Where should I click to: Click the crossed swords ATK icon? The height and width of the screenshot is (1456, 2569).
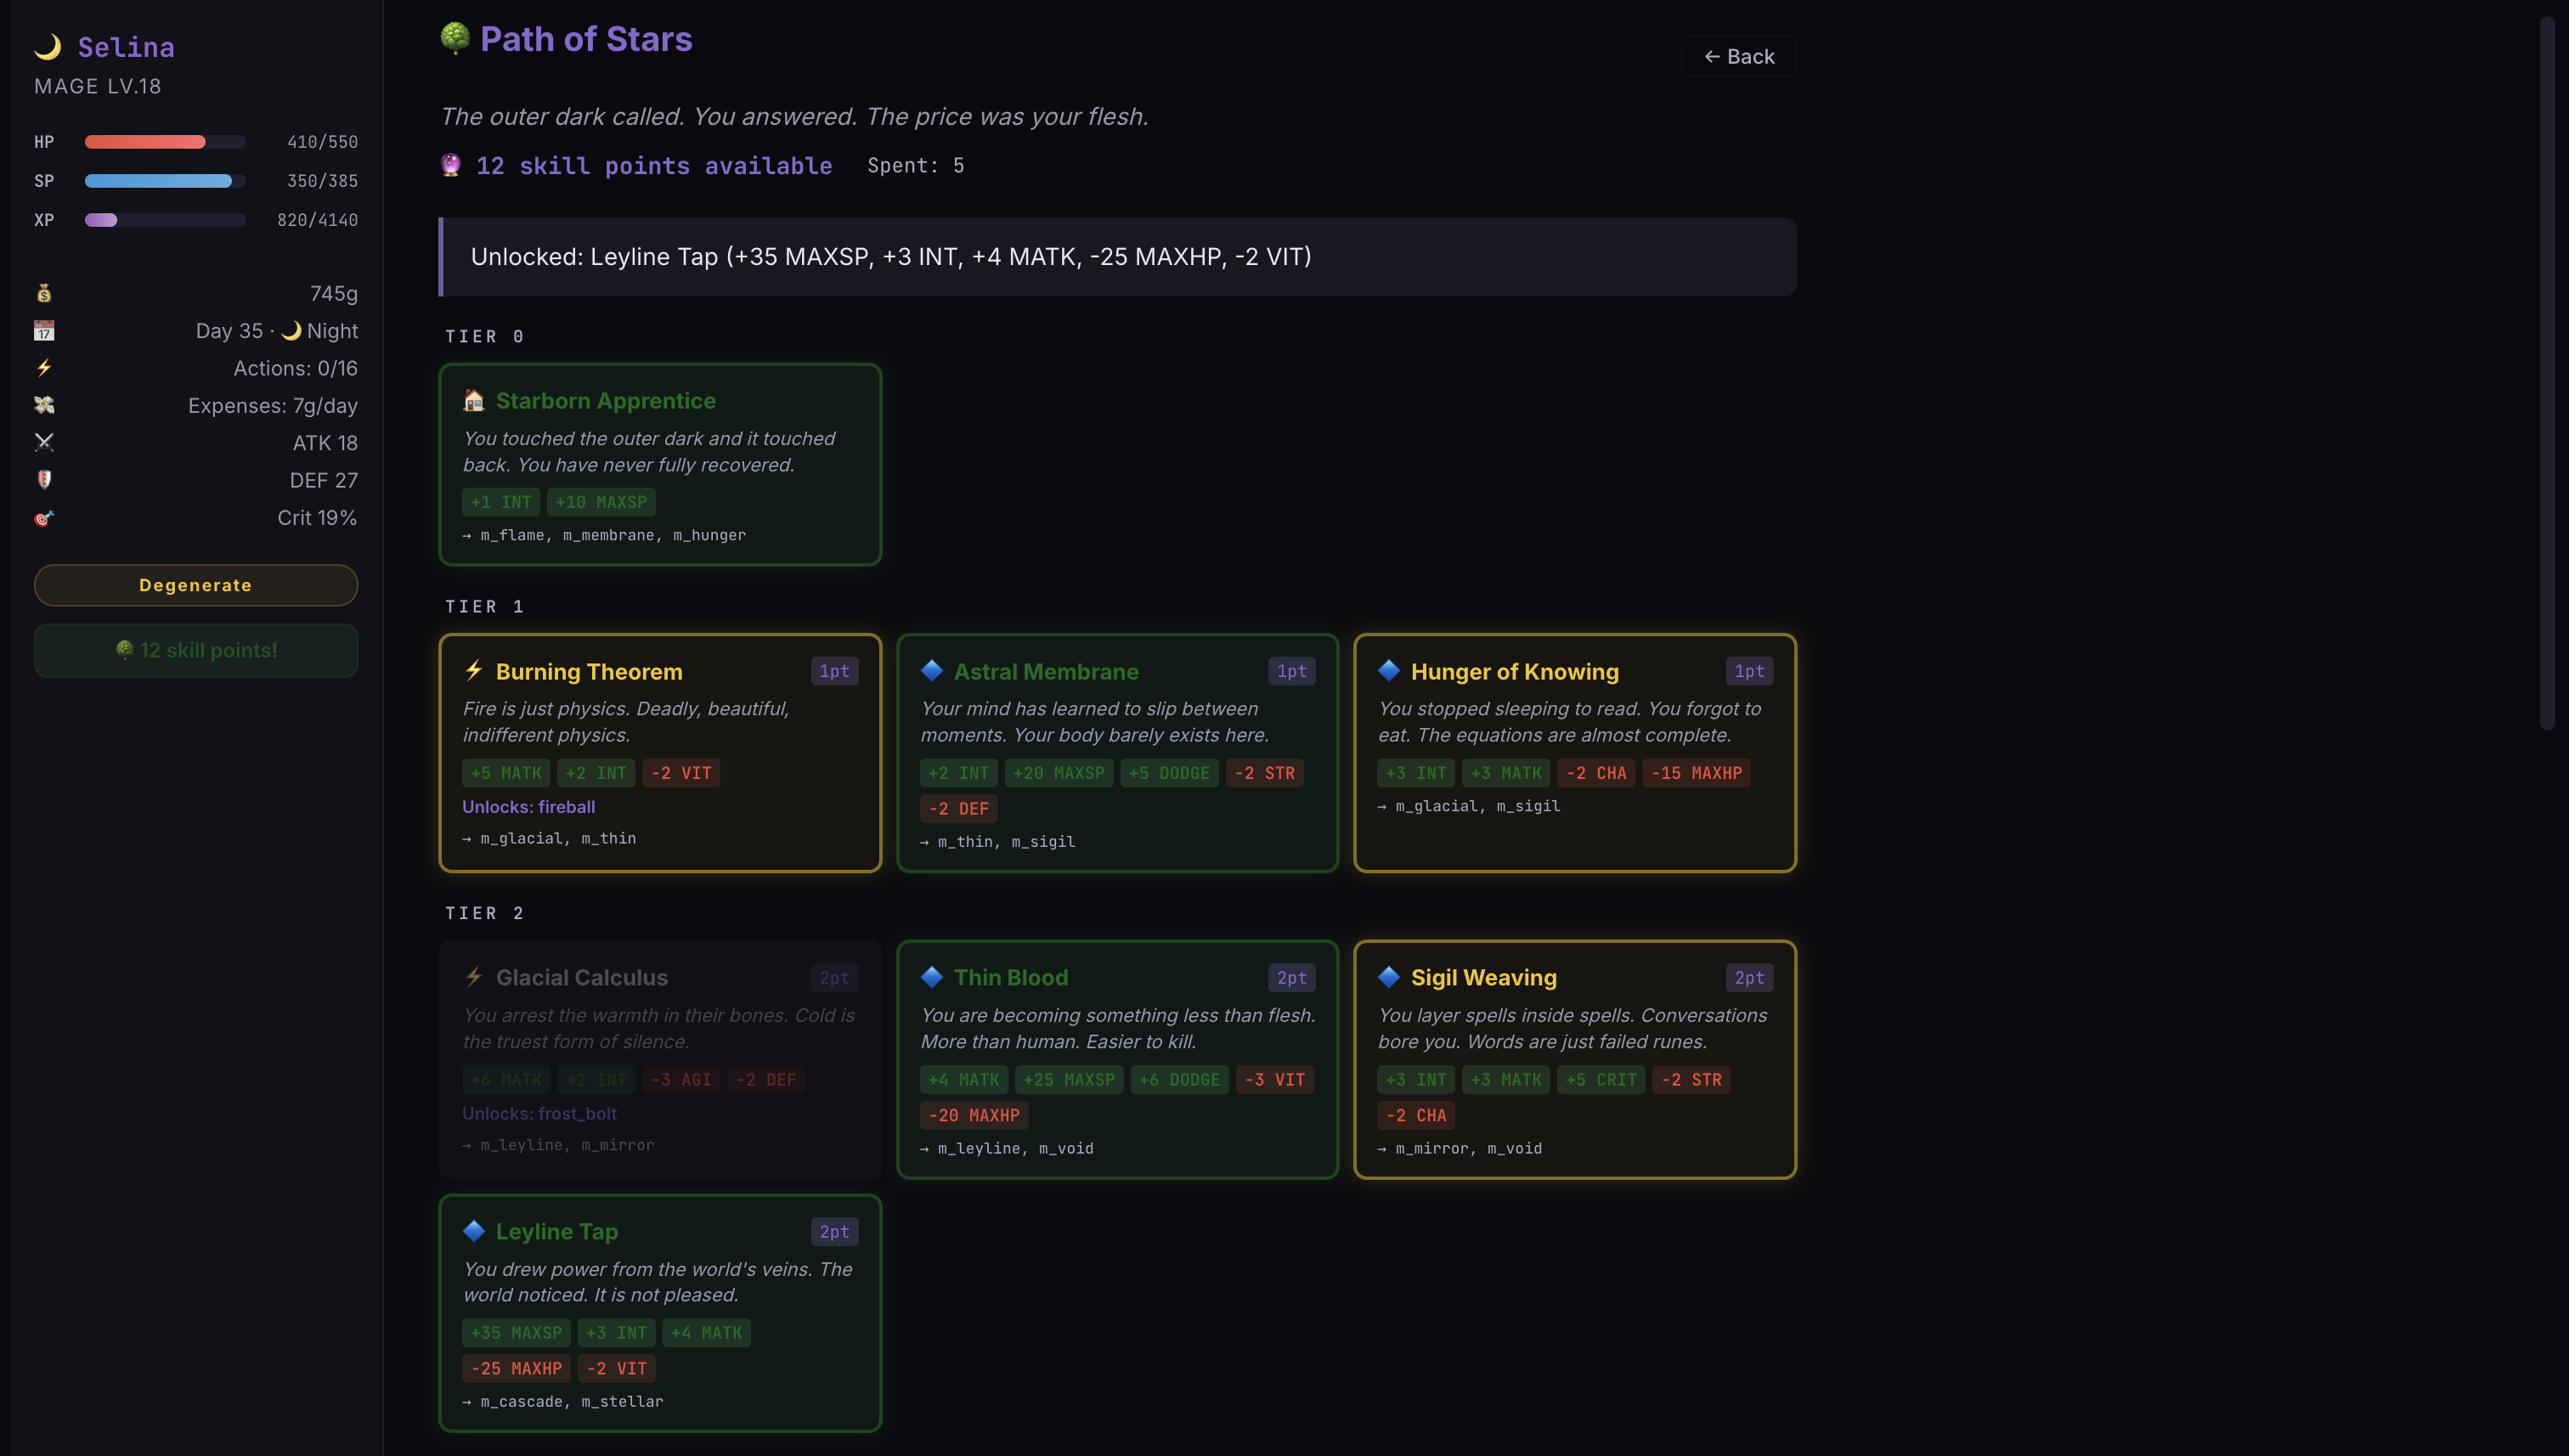click(44, 442)
